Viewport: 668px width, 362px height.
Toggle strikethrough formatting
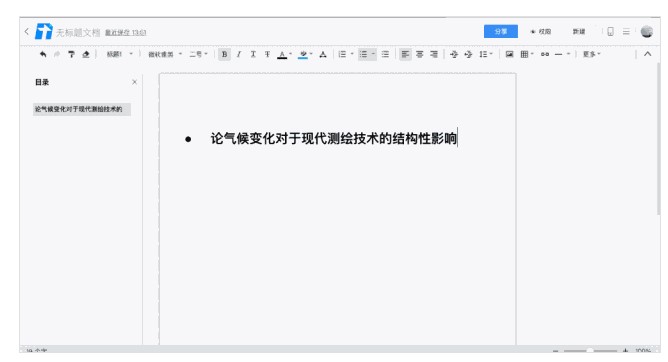267,54
